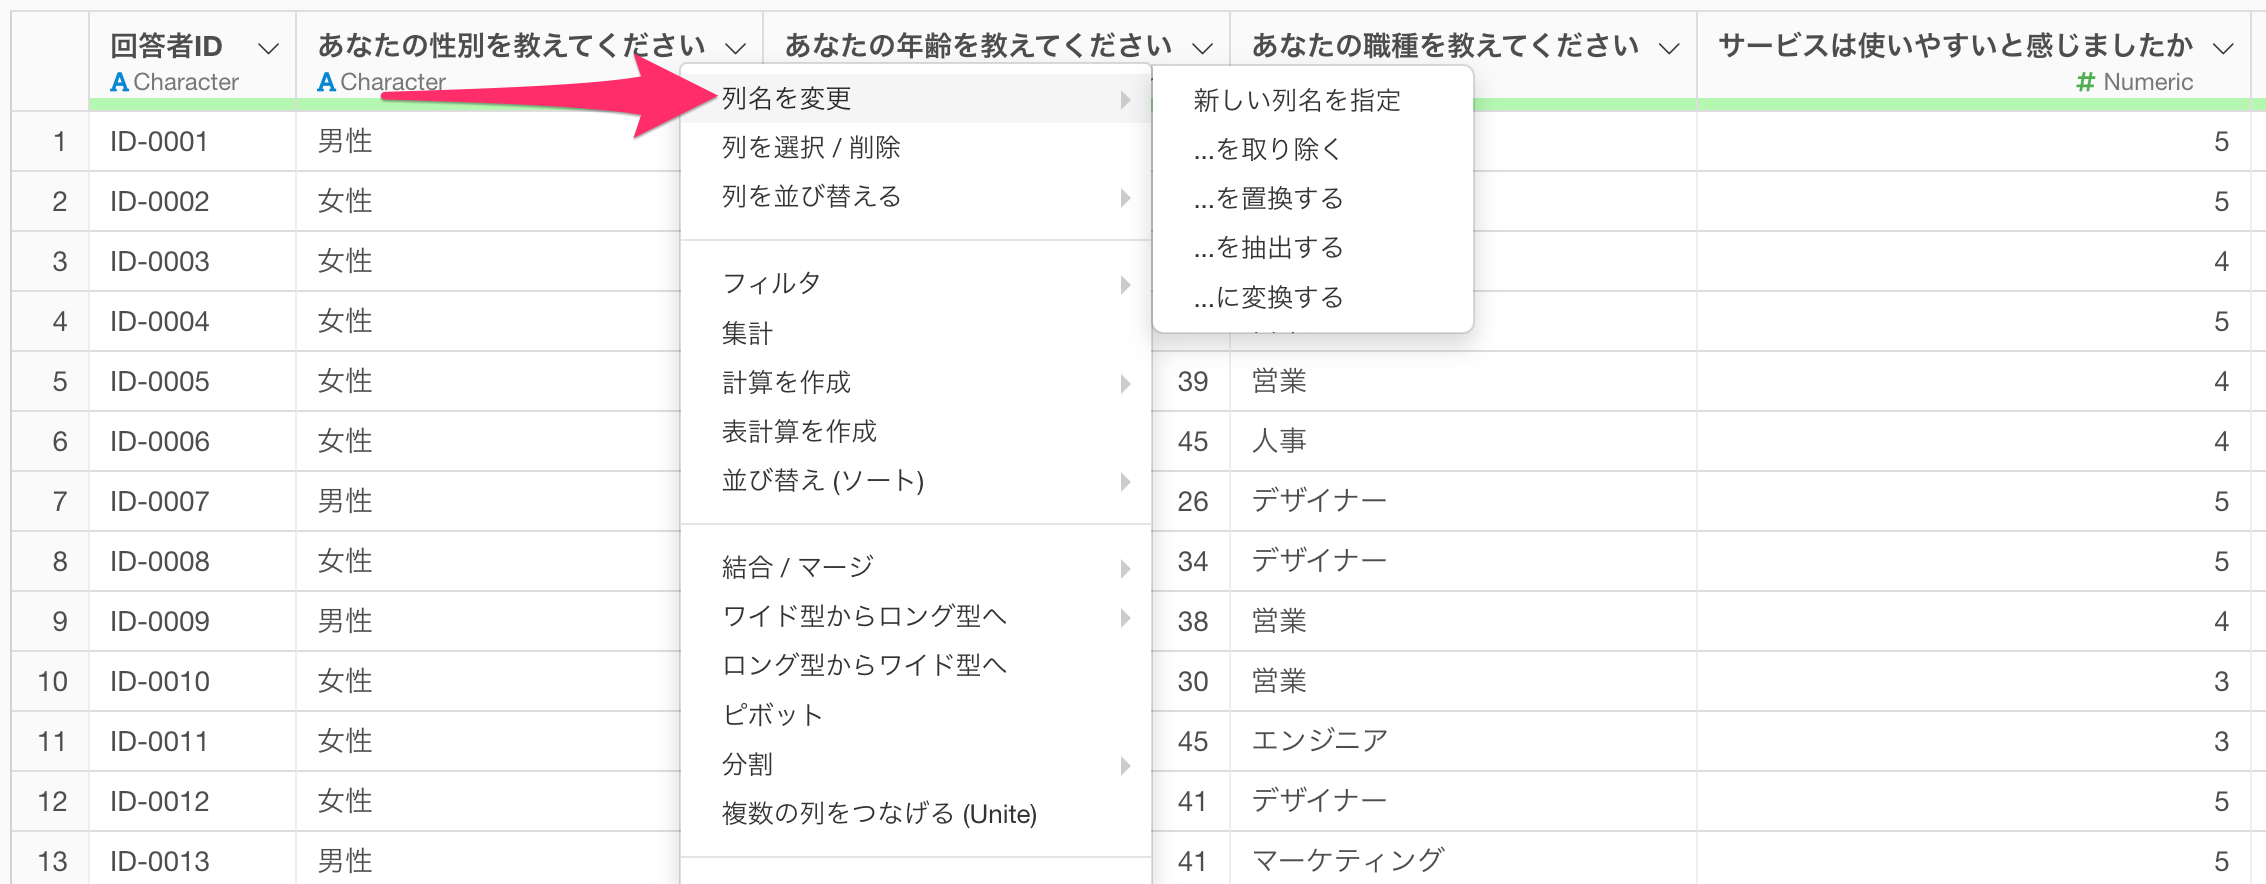2266x884 pixels.
Task: Open the 性別 column header dropdown arrow
Action: [736, 47]
